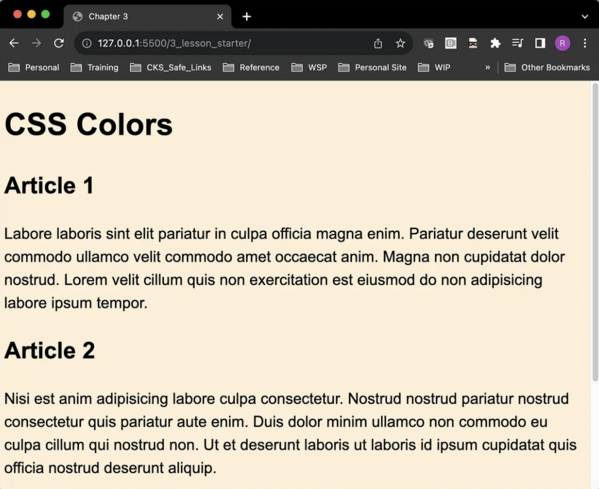
Task: Go back to the previous page
Action: (x=14, y=43)
